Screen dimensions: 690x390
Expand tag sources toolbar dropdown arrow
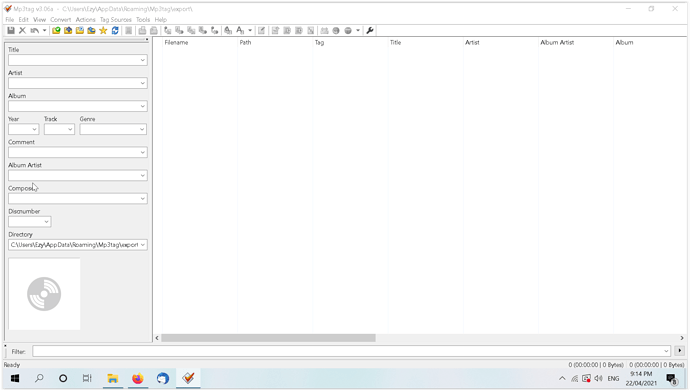[358, 30]
